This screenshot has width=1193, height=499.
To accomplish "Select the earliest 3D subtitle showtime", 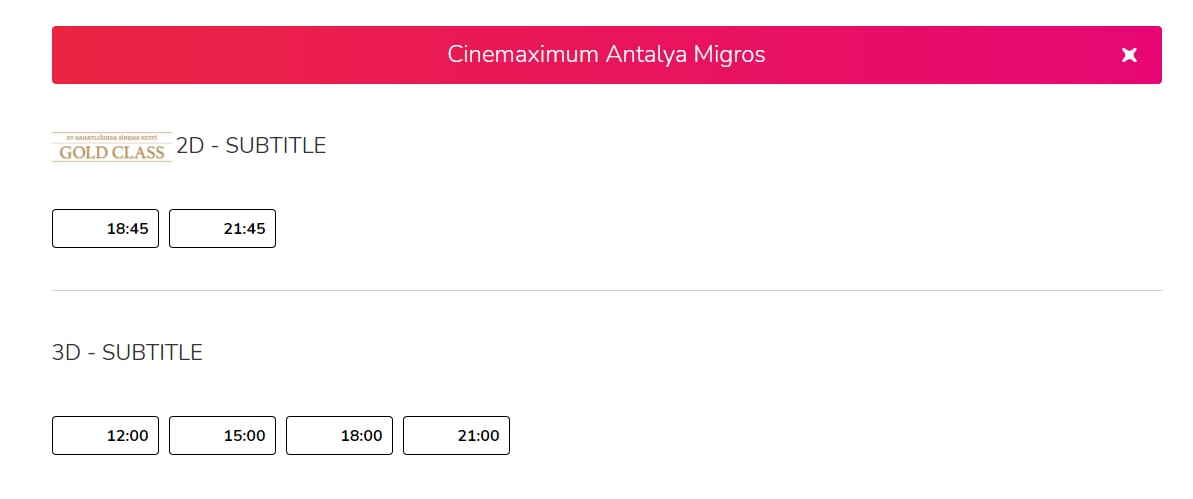I will click(x=105, y=435).
